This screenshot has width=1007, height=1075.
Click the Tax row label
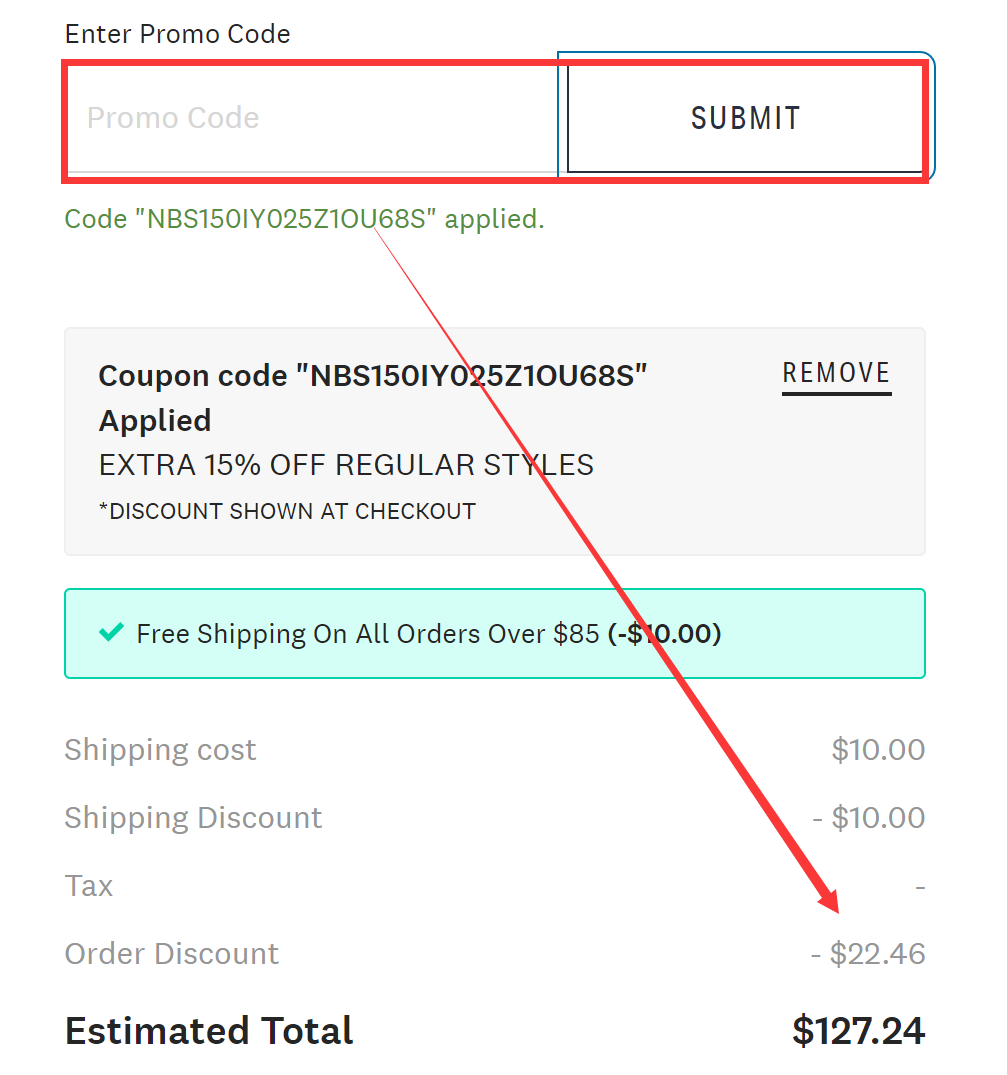point(88,885)
